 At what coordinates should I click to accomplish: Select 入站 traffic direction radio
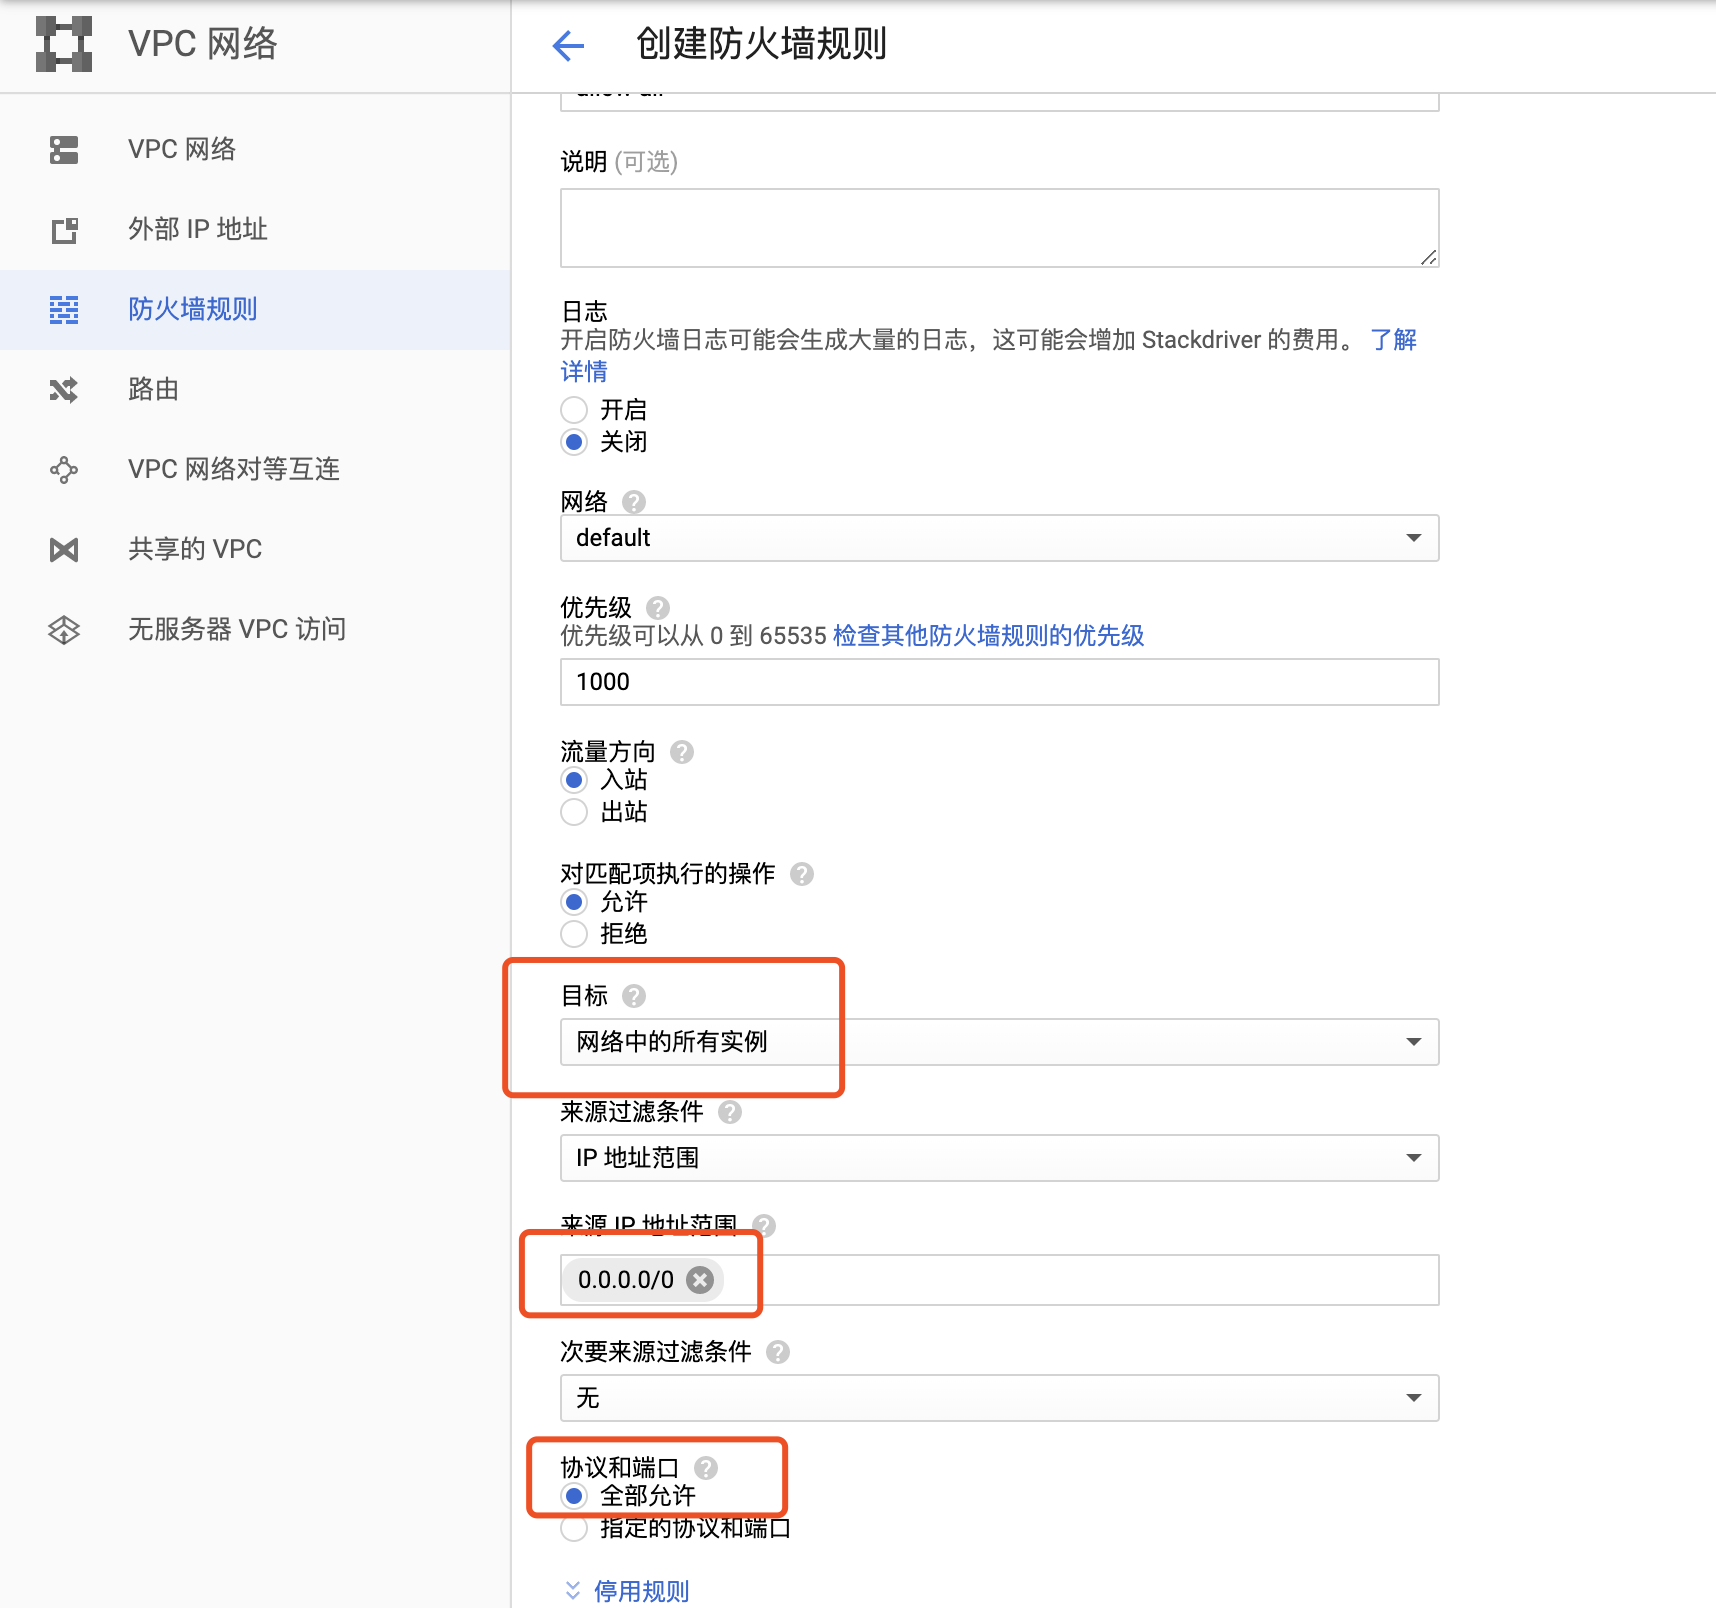pyautogui.click(x=574, y=780)
